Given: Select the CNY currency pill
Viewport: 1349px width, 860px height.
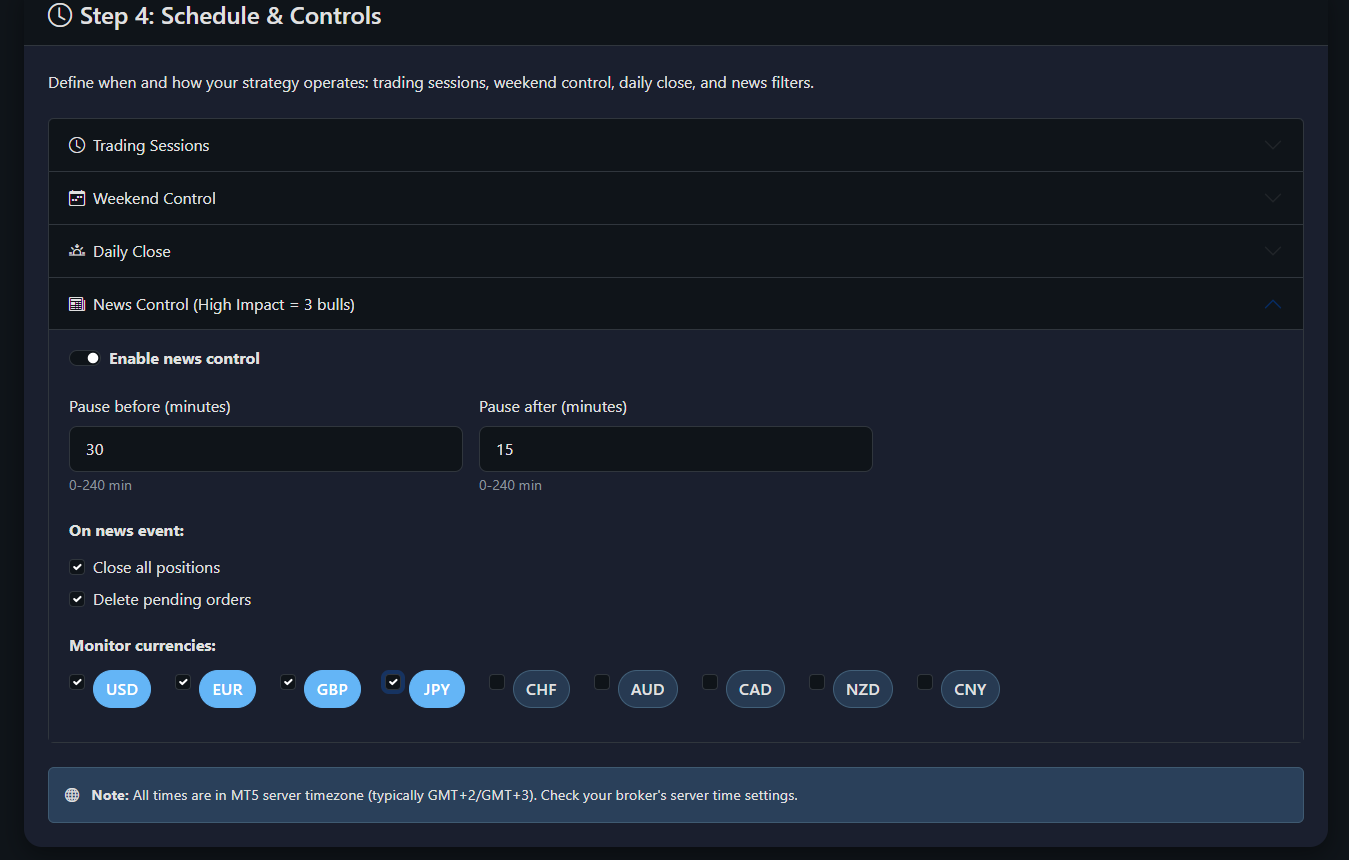Looking at the screenshot, I should 970,689.
